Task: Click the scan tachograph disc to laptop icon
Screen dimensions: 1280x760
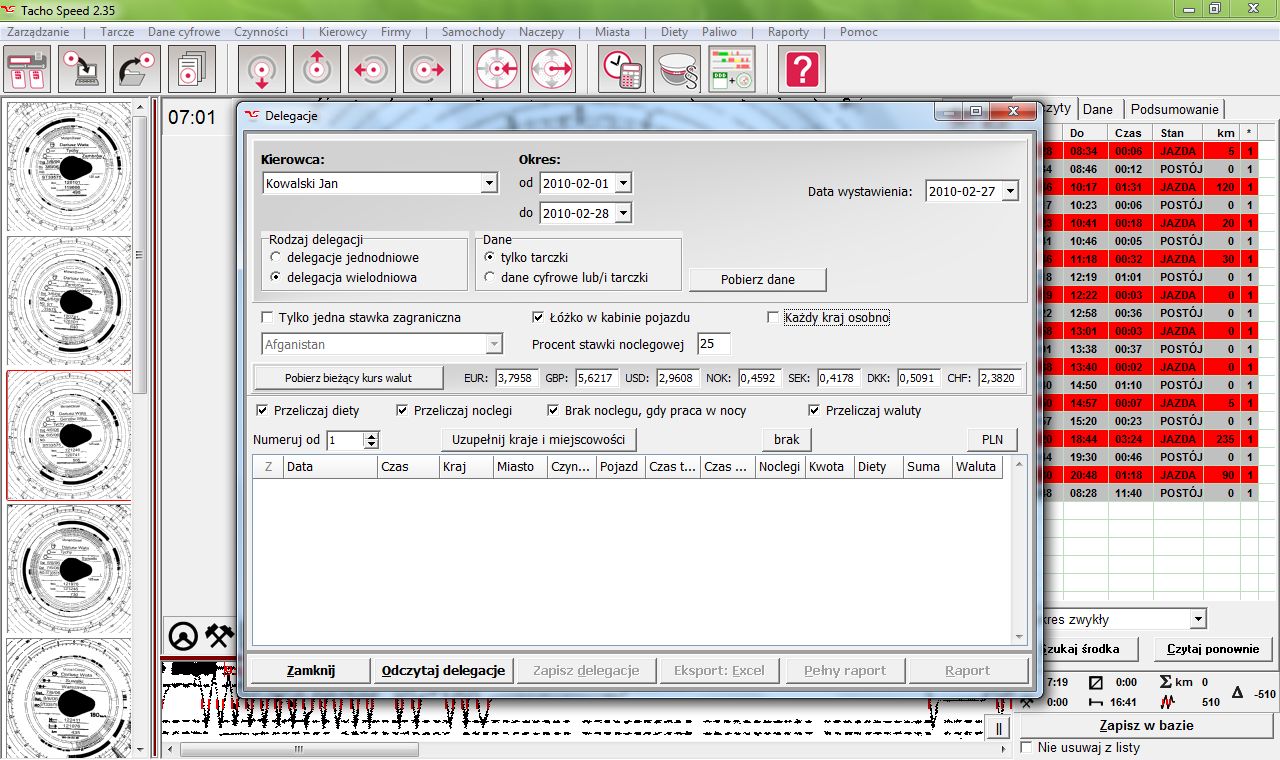Action: (82, 70)
